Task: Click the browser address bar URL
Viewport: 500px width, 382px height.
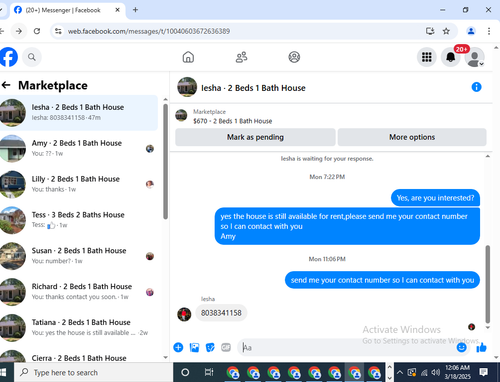Action: pos(149,31)
